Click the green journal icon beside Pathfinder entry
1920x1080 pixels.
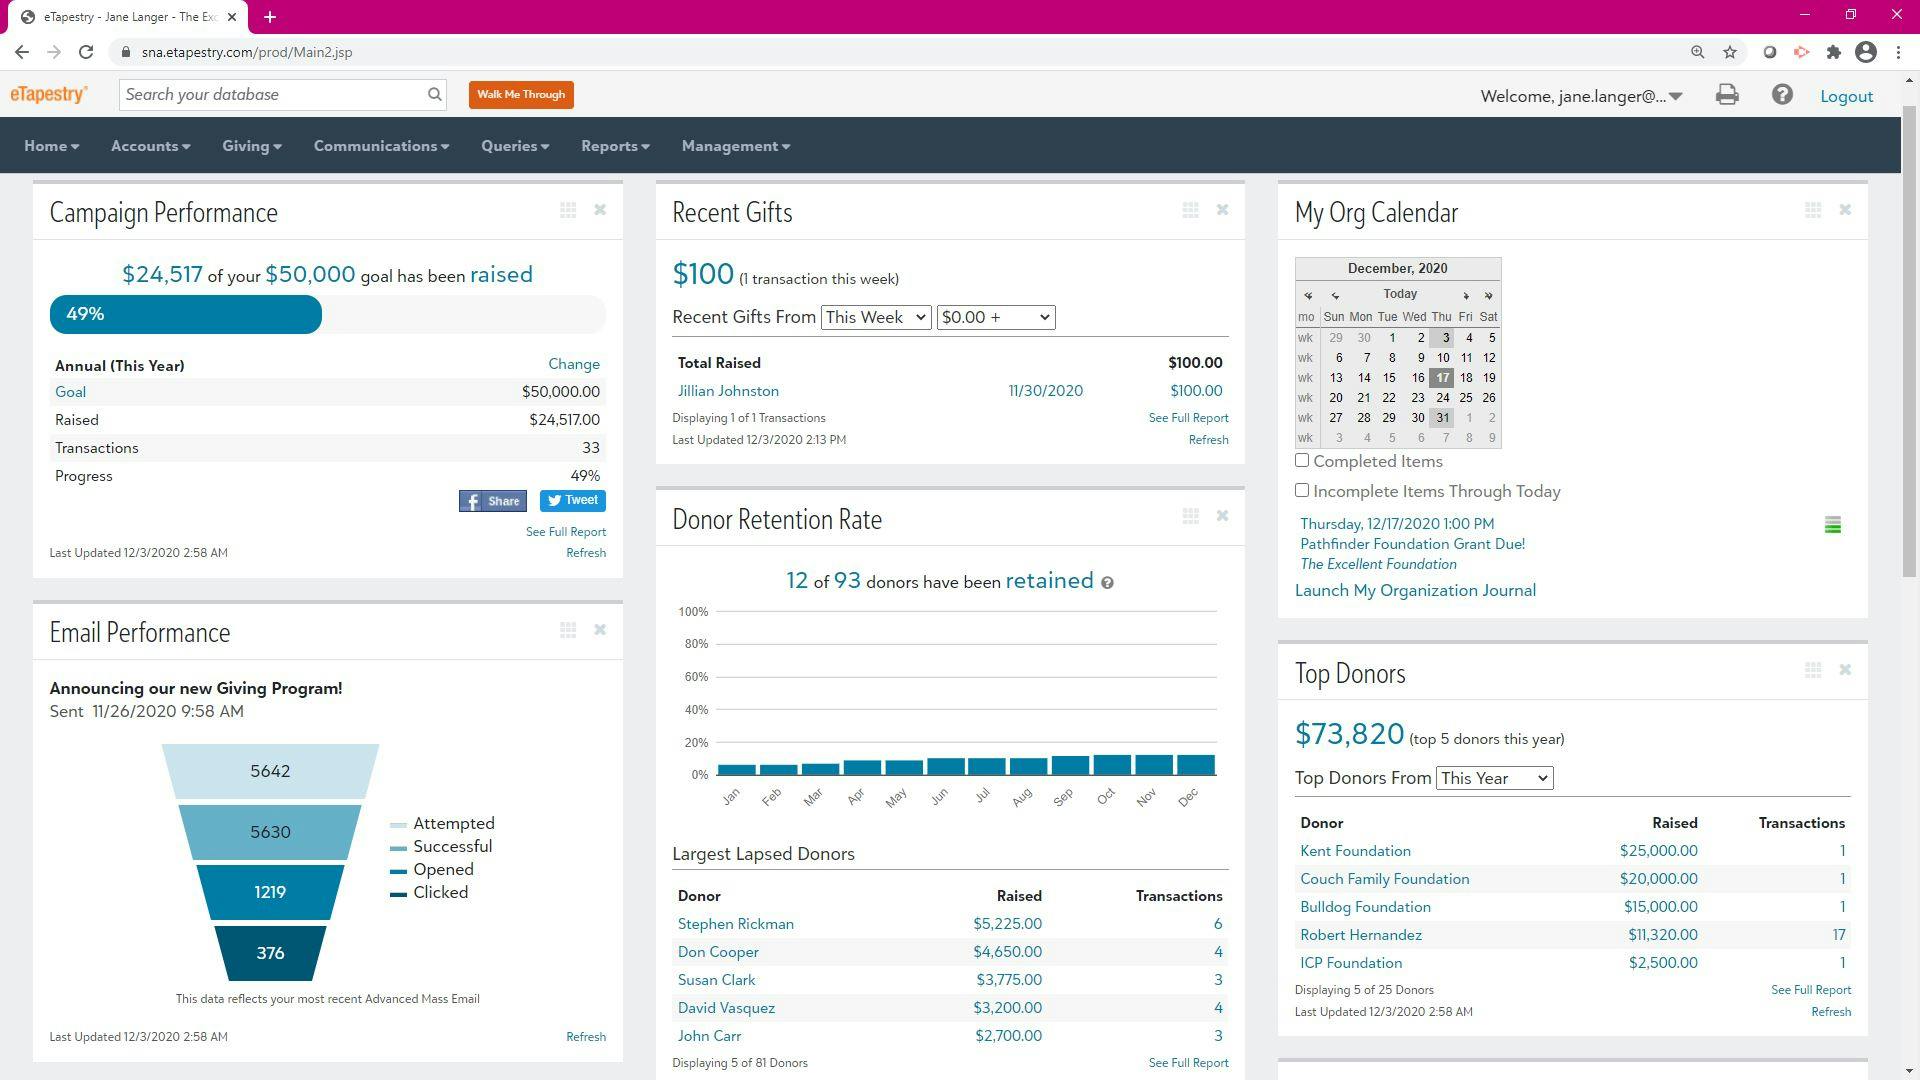(x=1832, y=524)
